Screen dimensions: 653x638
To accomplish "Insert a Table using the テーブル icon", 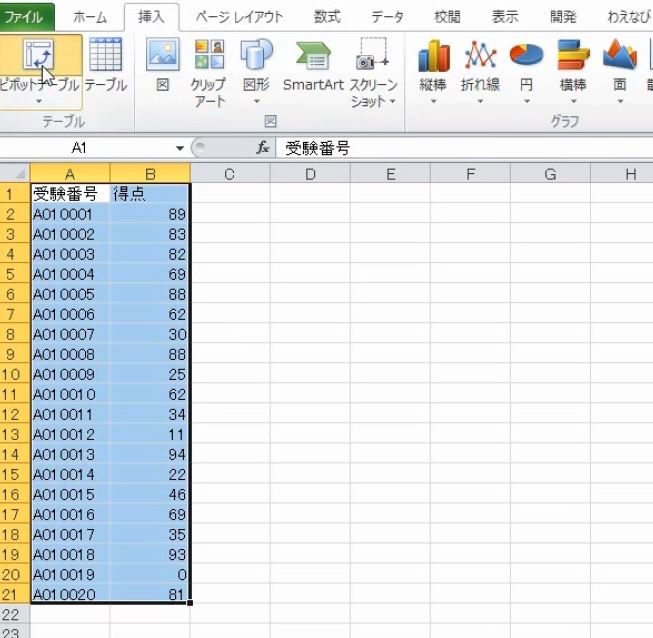I will click(106, 55).
